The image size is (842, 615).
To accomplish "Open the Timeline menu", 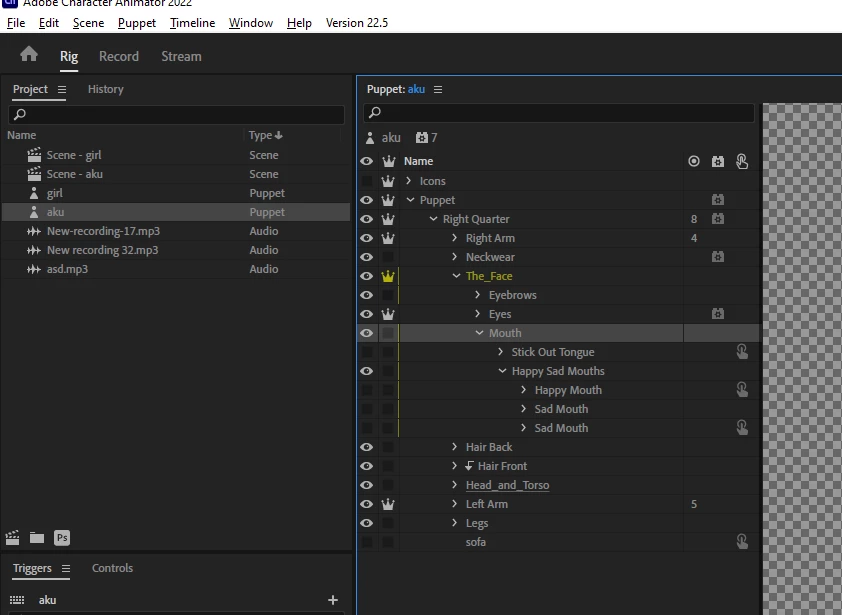I will [192, 23].
